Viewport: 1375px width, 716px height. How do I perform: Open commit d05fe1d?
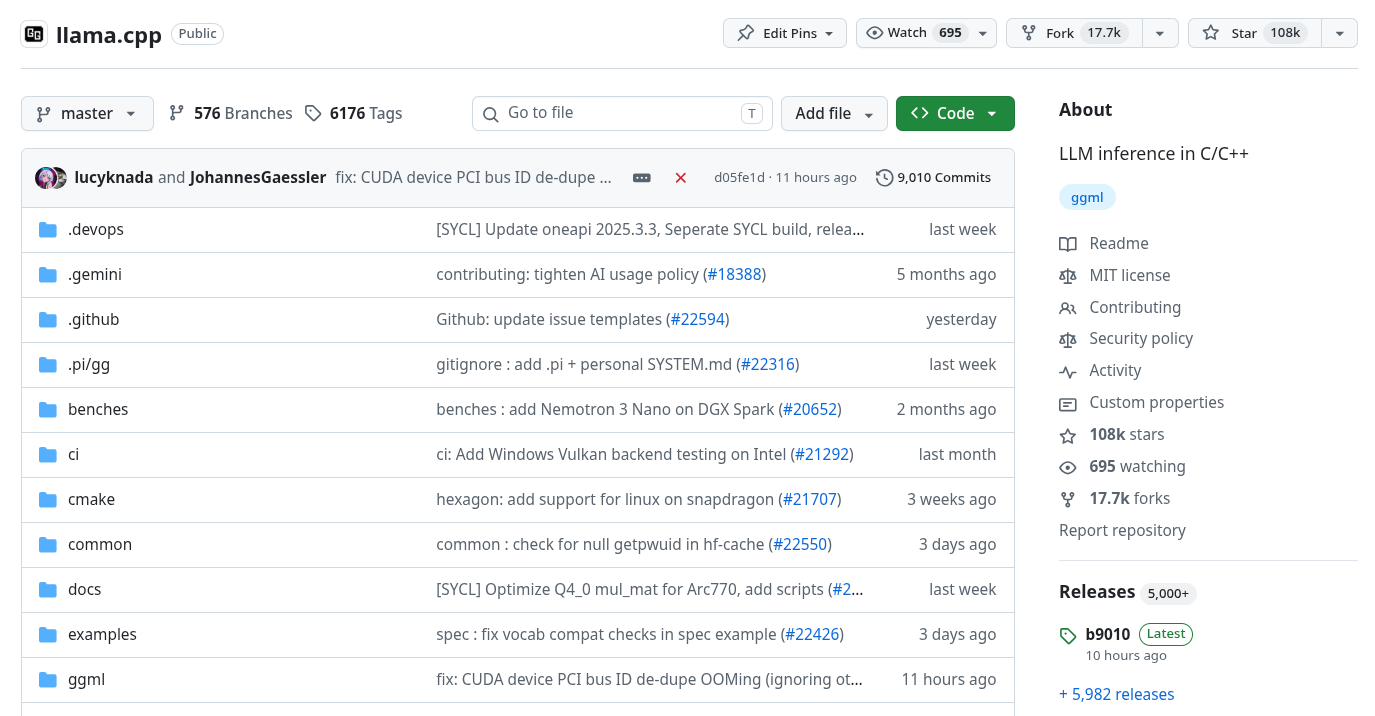739,178
